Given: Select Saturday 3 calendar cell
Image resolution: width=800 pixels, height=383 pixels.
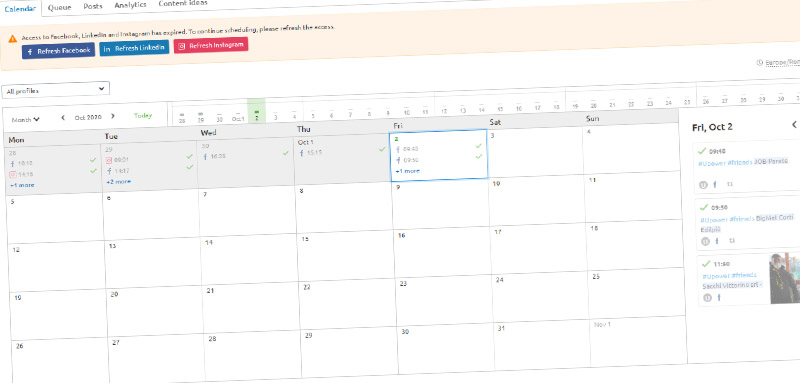Looking at the screenshot, I should 536,153.
